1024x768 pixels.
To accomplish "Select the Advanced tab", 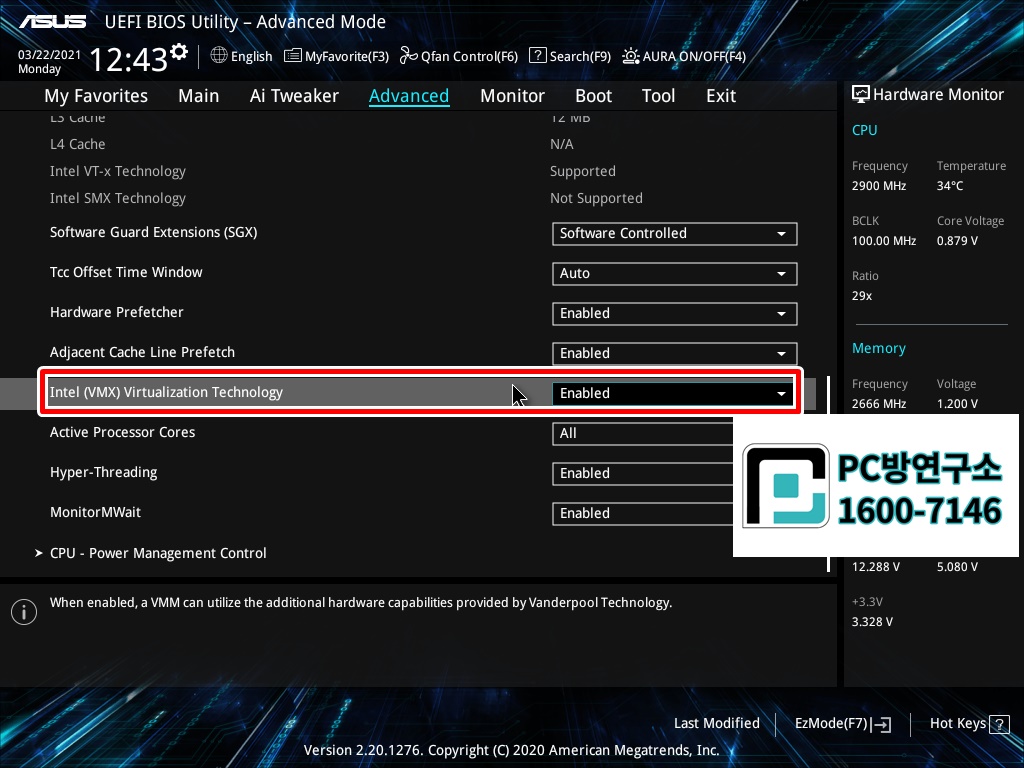I will pos(409,96).
